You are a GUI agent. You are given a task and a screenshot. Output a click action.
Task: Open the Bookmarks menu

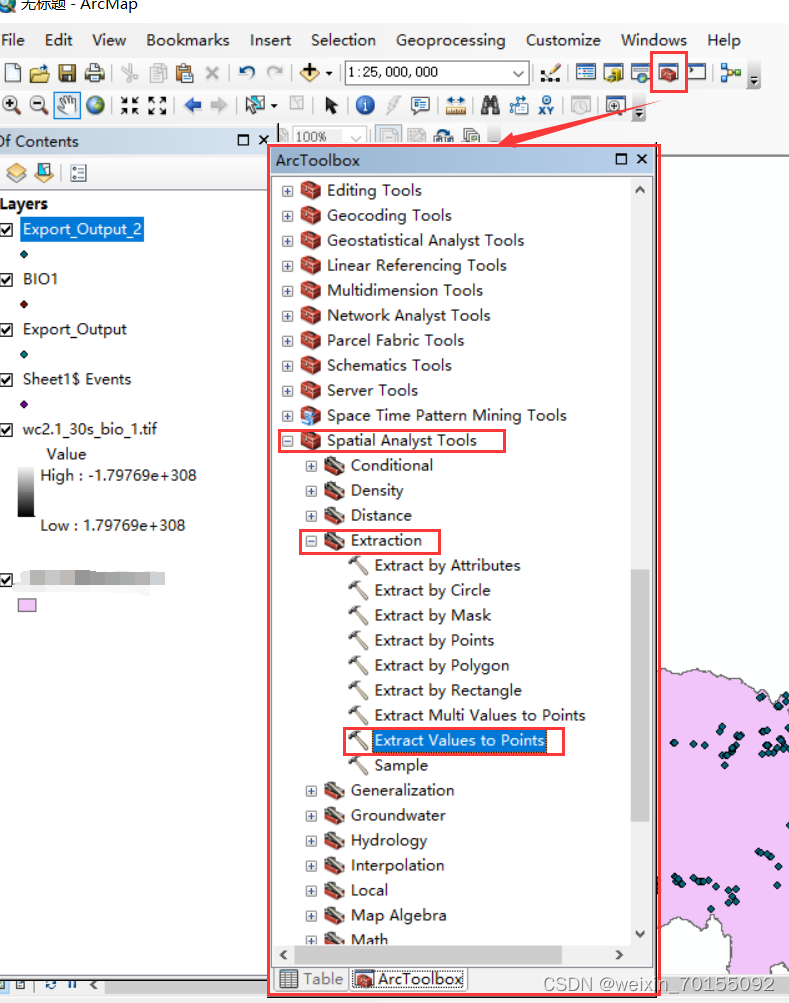187,40
